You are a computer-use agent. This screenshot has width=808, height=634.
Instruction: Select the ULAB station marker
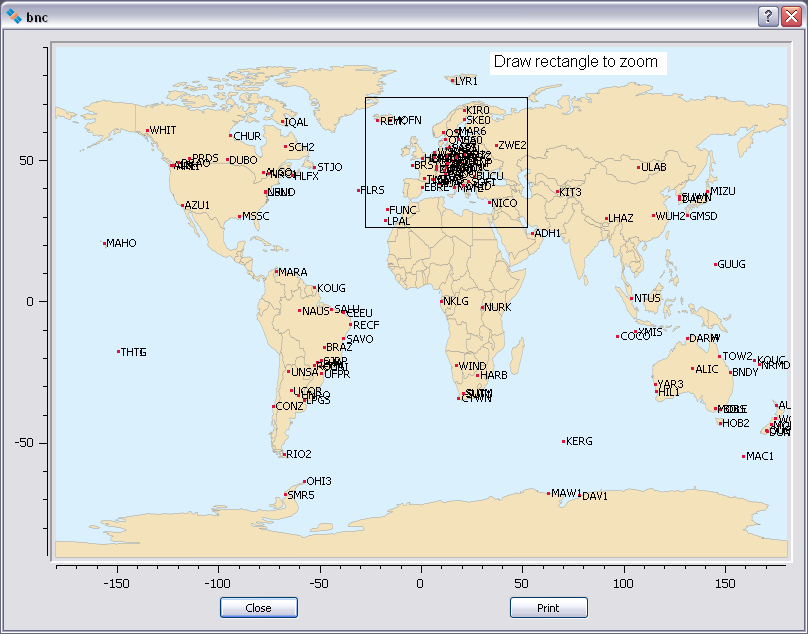click(x=639, y=167)
